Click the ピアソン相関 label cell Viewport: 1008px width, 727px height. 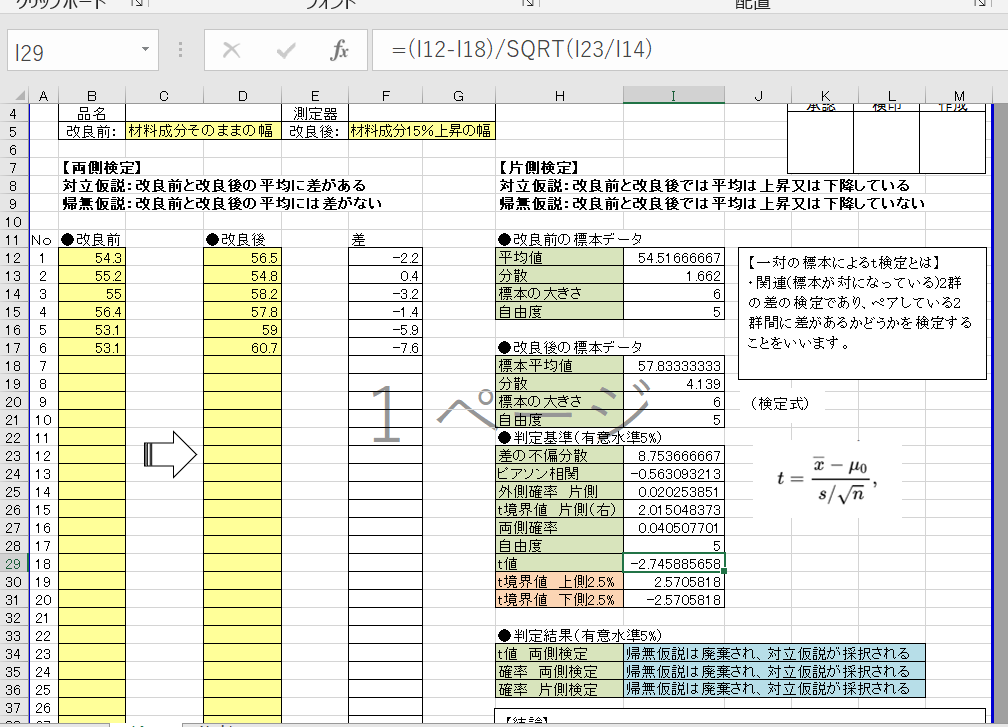point(559,474)
